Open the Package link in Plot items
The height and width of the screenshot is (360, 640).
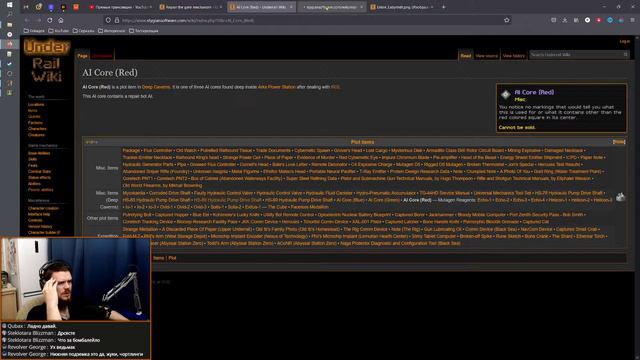[x=131, y=151]
